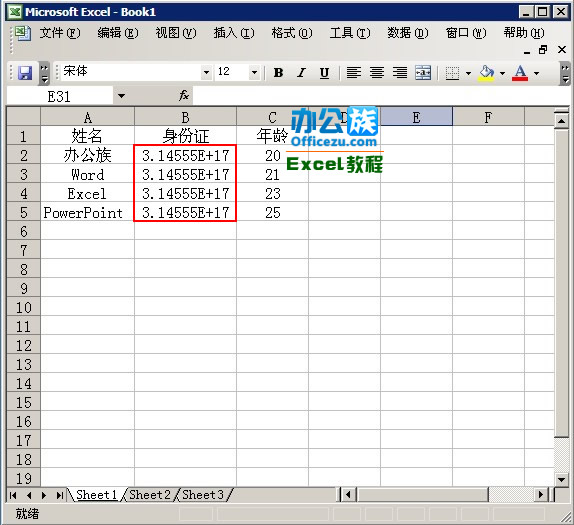Screen dimensions: 574x525
Task: Click Merge and Center icon
Action: point(423,73)
